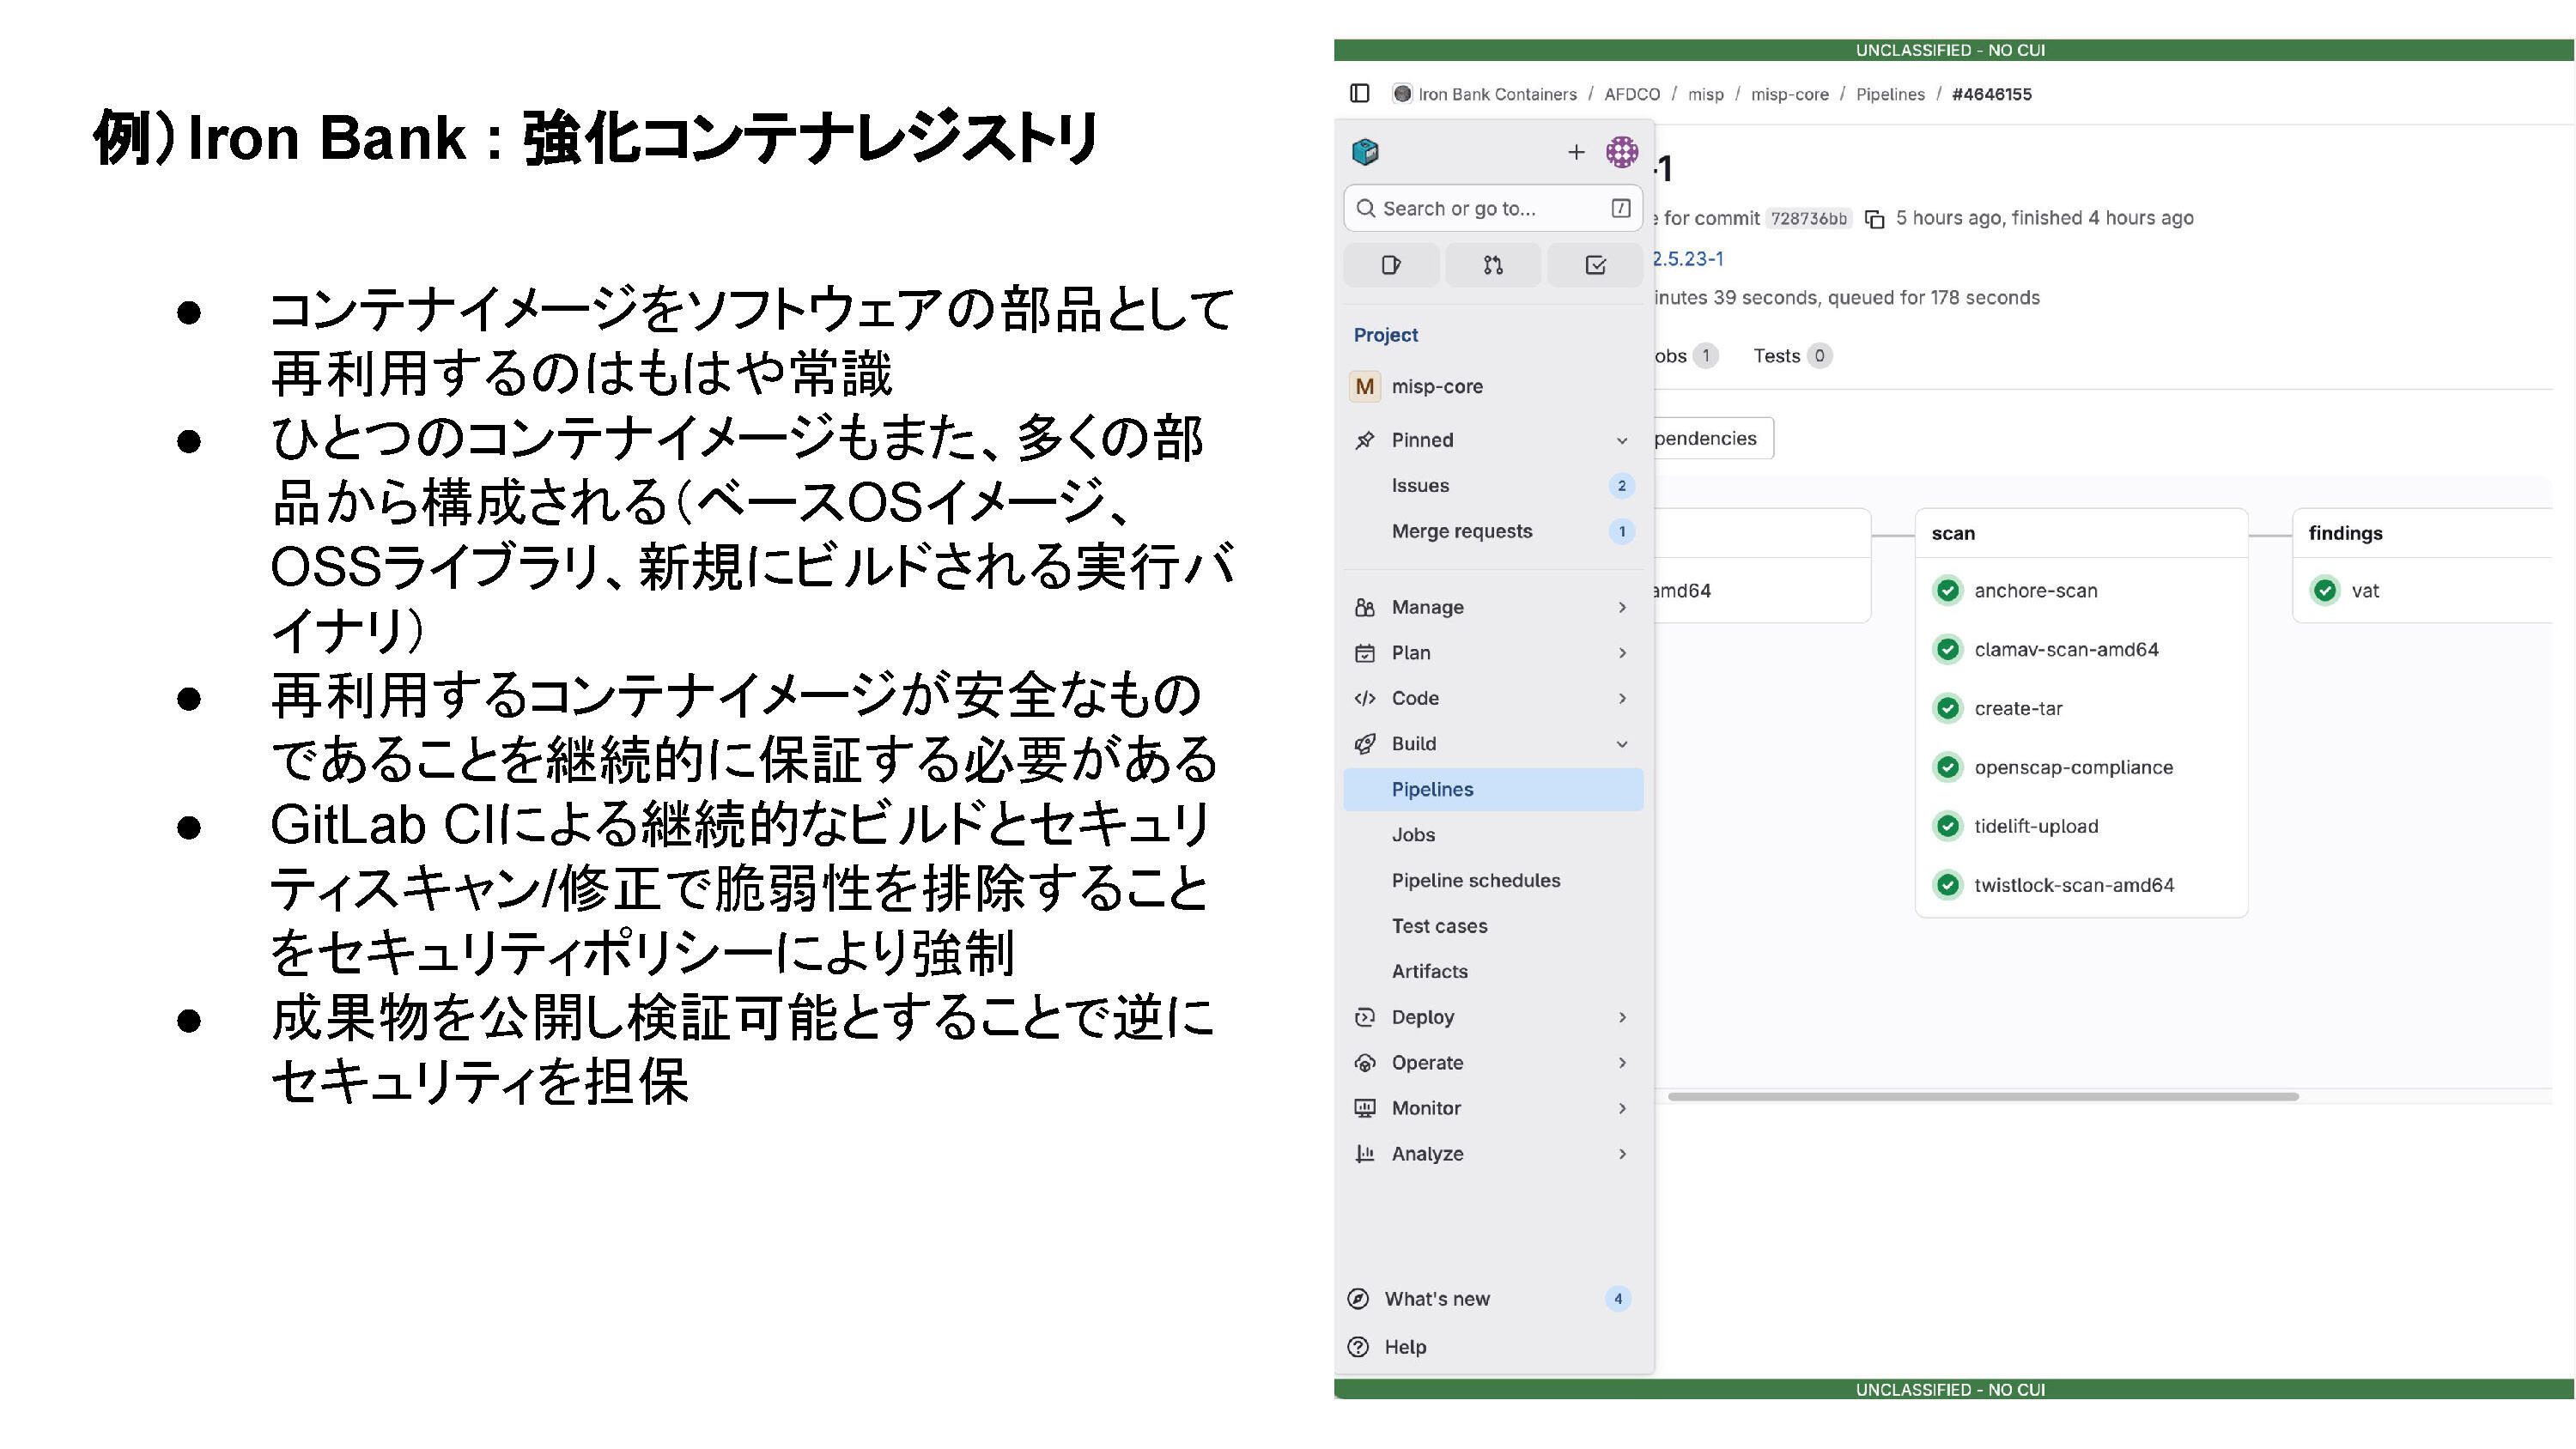This screenshot has width=2576, height=1449.
Task: Click the GitLab tanuki logo icon
Action: [x=1365, y=152]
